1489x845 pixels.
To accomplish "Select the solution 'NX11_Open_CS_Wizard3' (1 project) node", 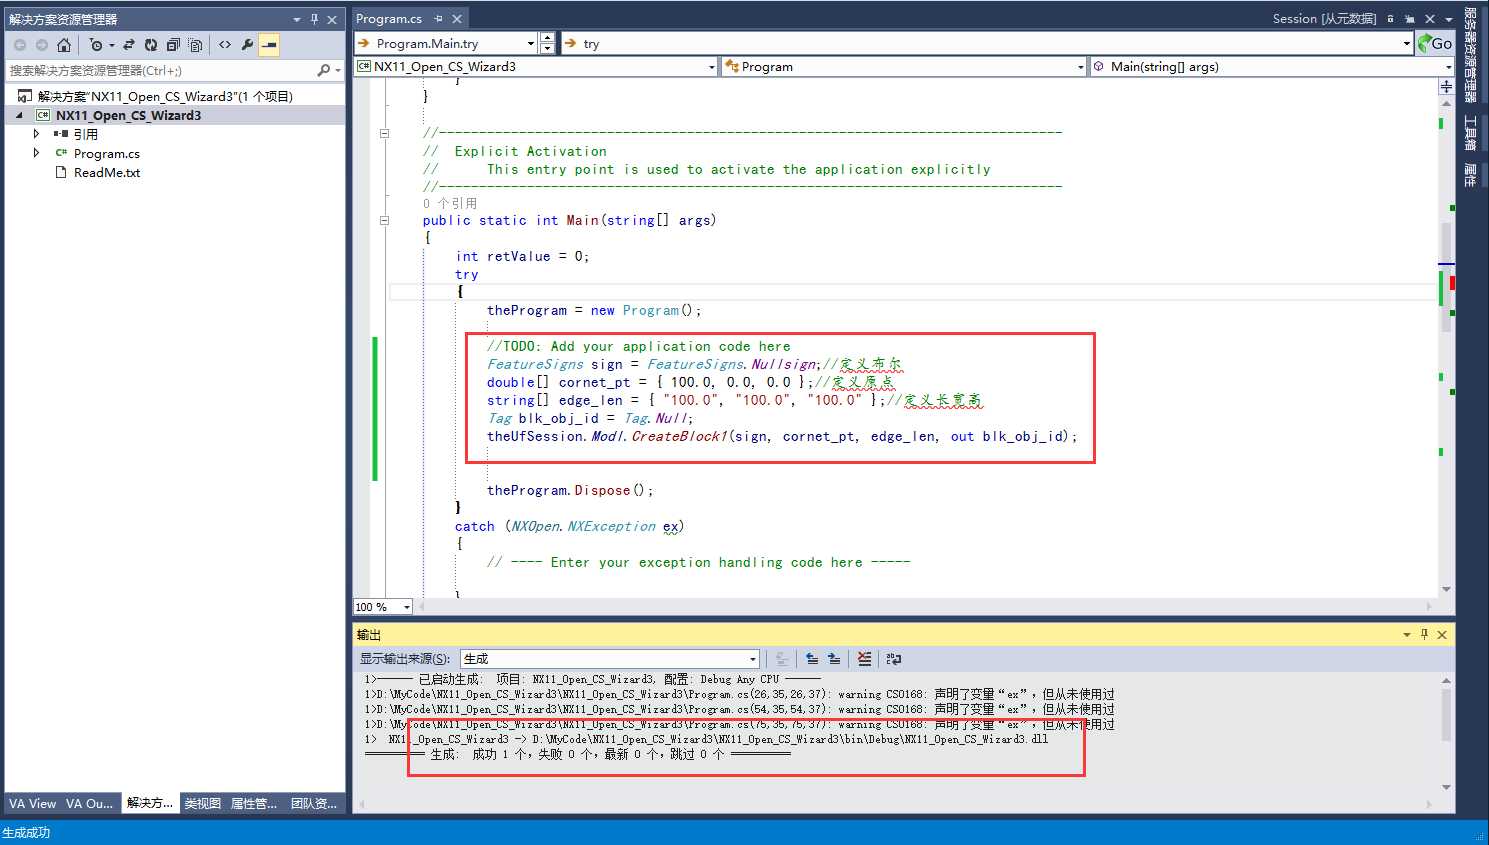I will [165, 96].
